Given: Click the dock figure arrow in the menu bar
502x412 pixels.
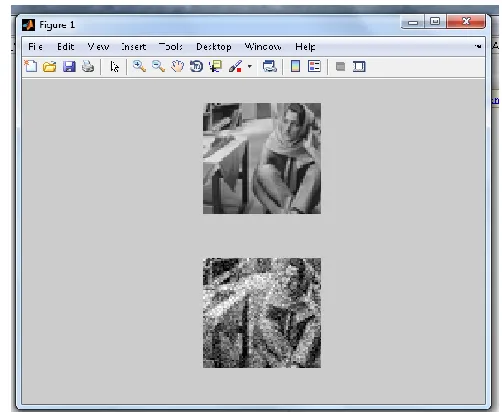Looking at the screenshot, I should coord(478,46).
